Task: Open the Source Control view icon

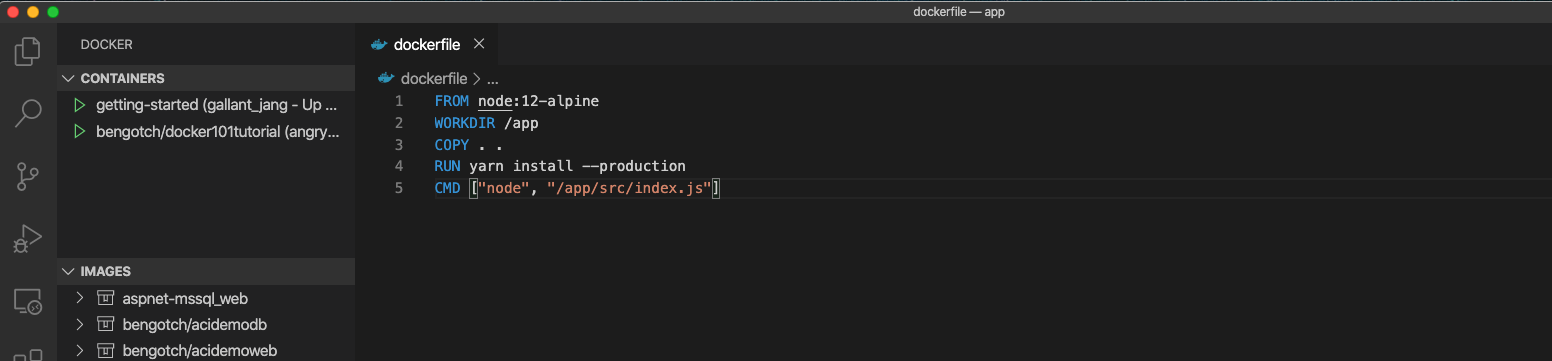Action: (28, 177)
